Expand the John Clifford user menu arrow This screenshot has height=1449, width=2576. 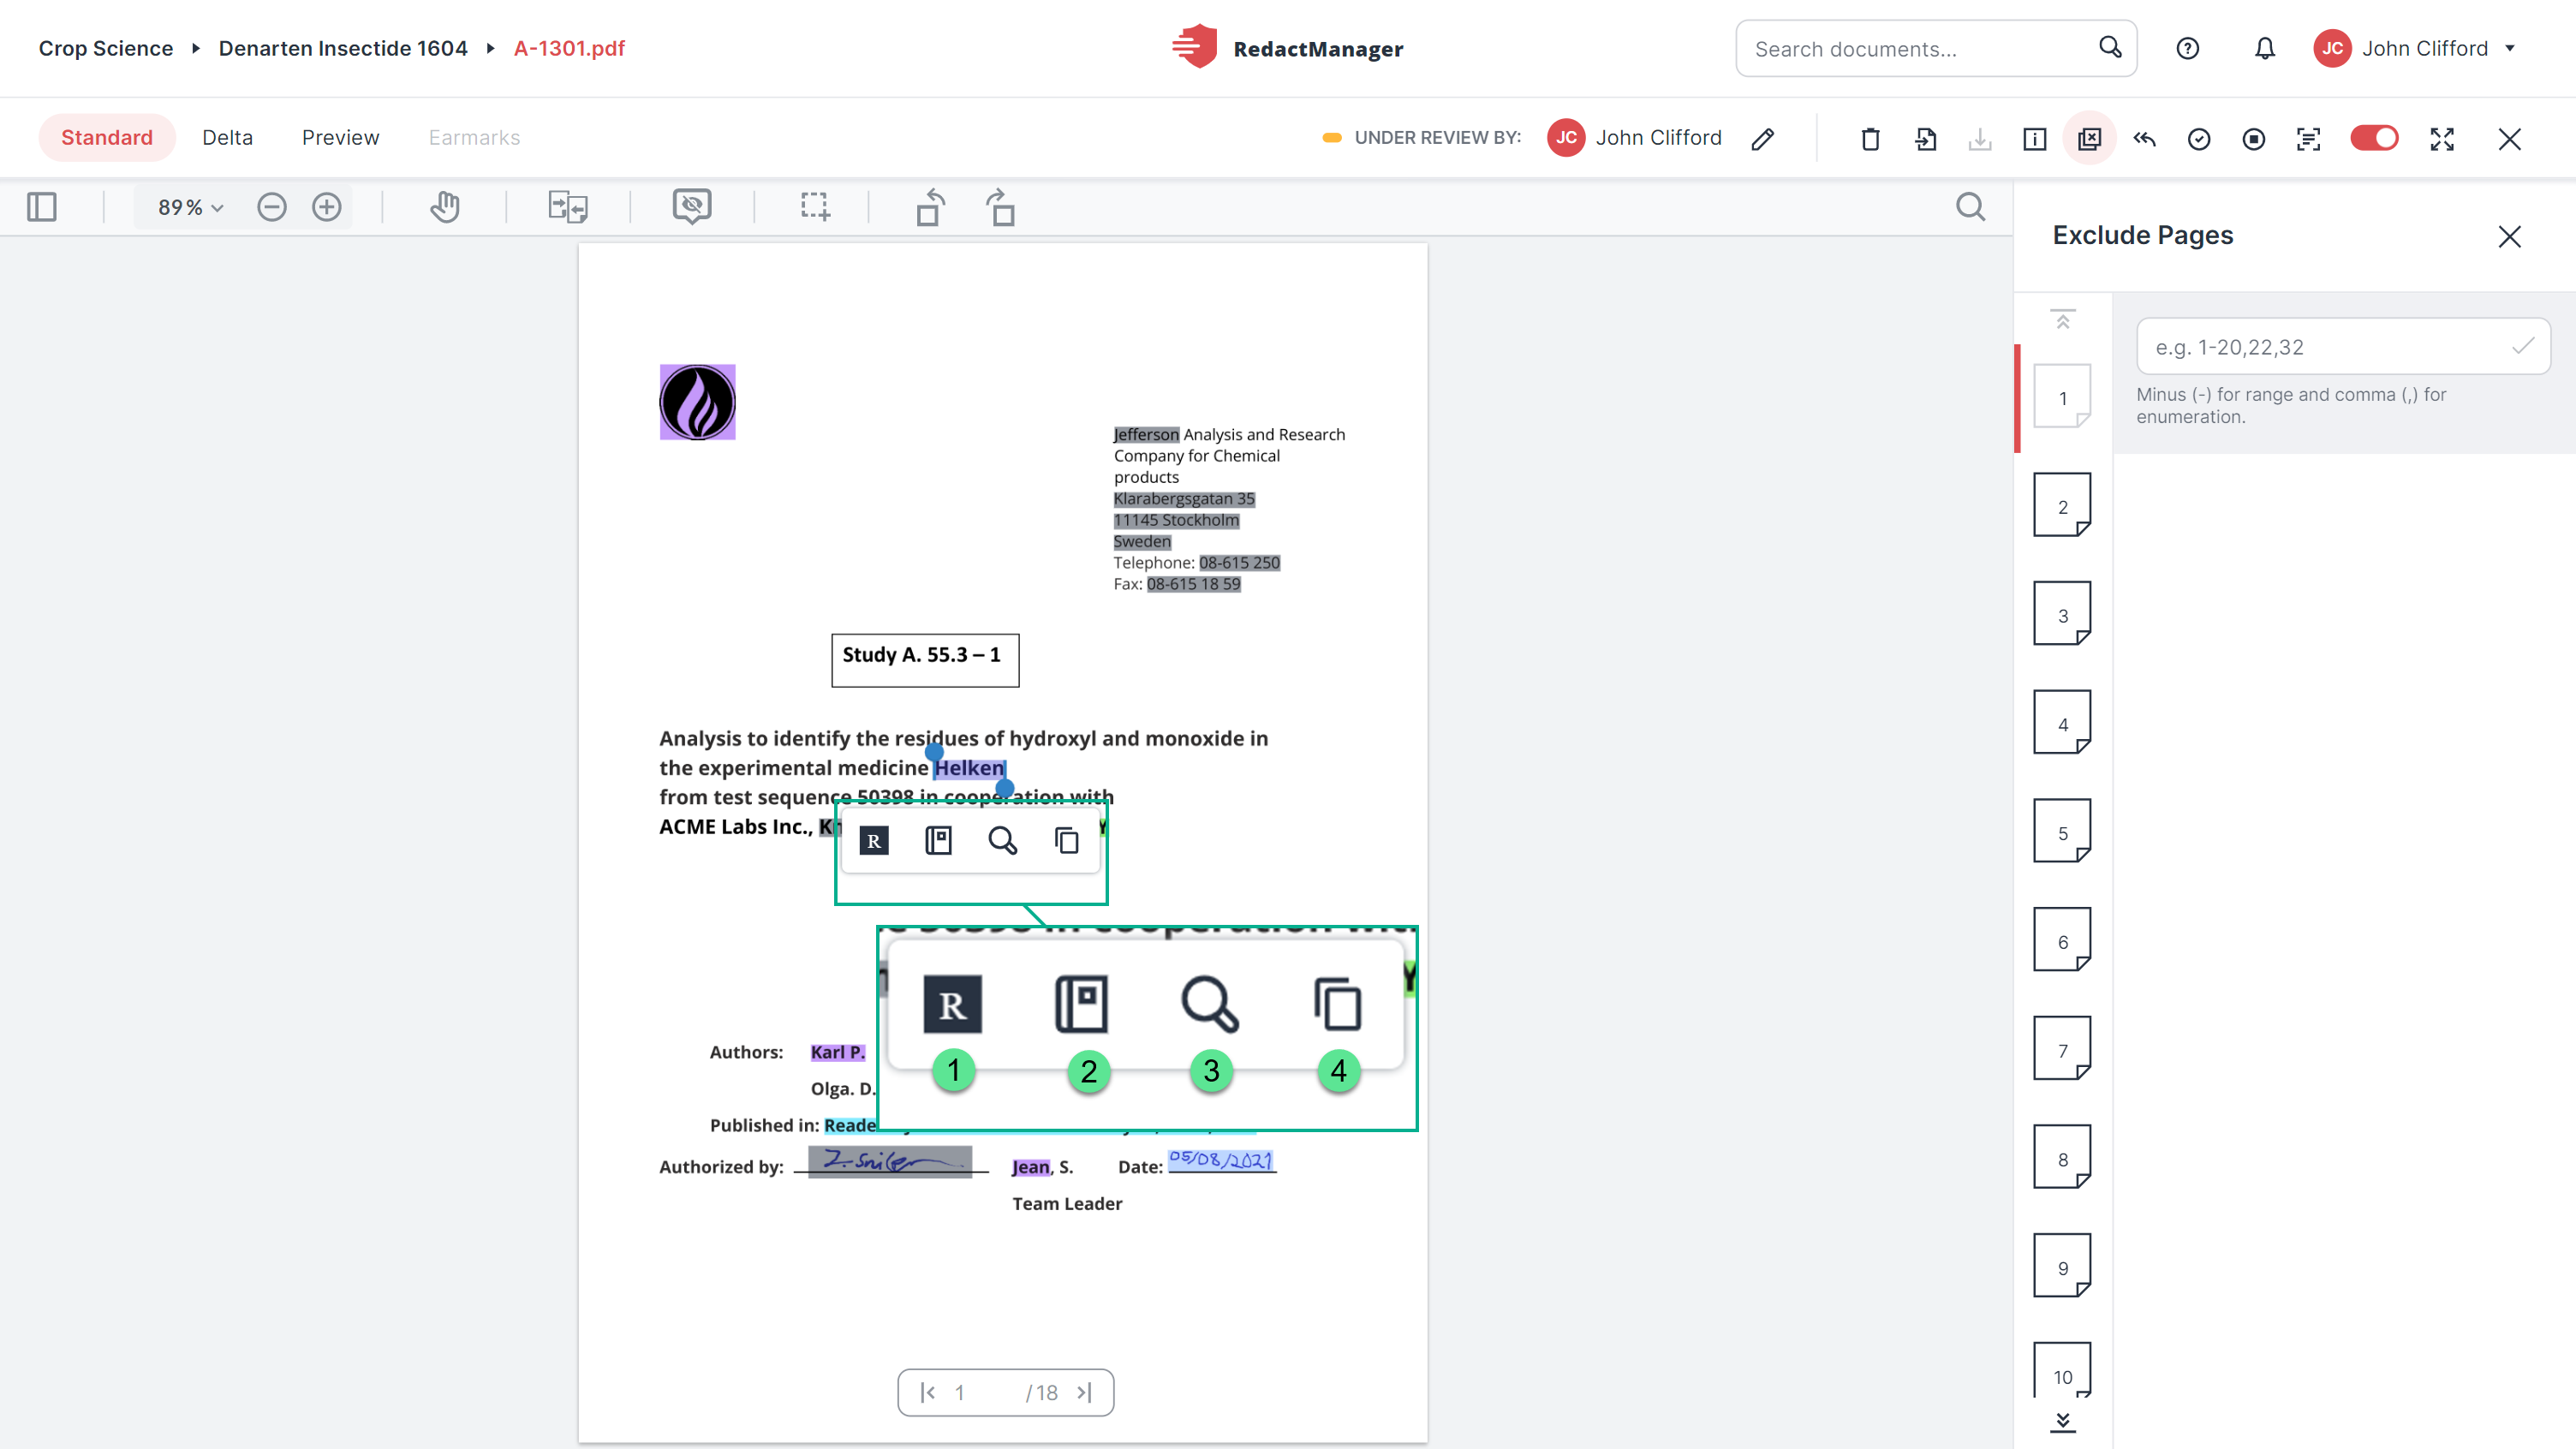coord(2510,48)
